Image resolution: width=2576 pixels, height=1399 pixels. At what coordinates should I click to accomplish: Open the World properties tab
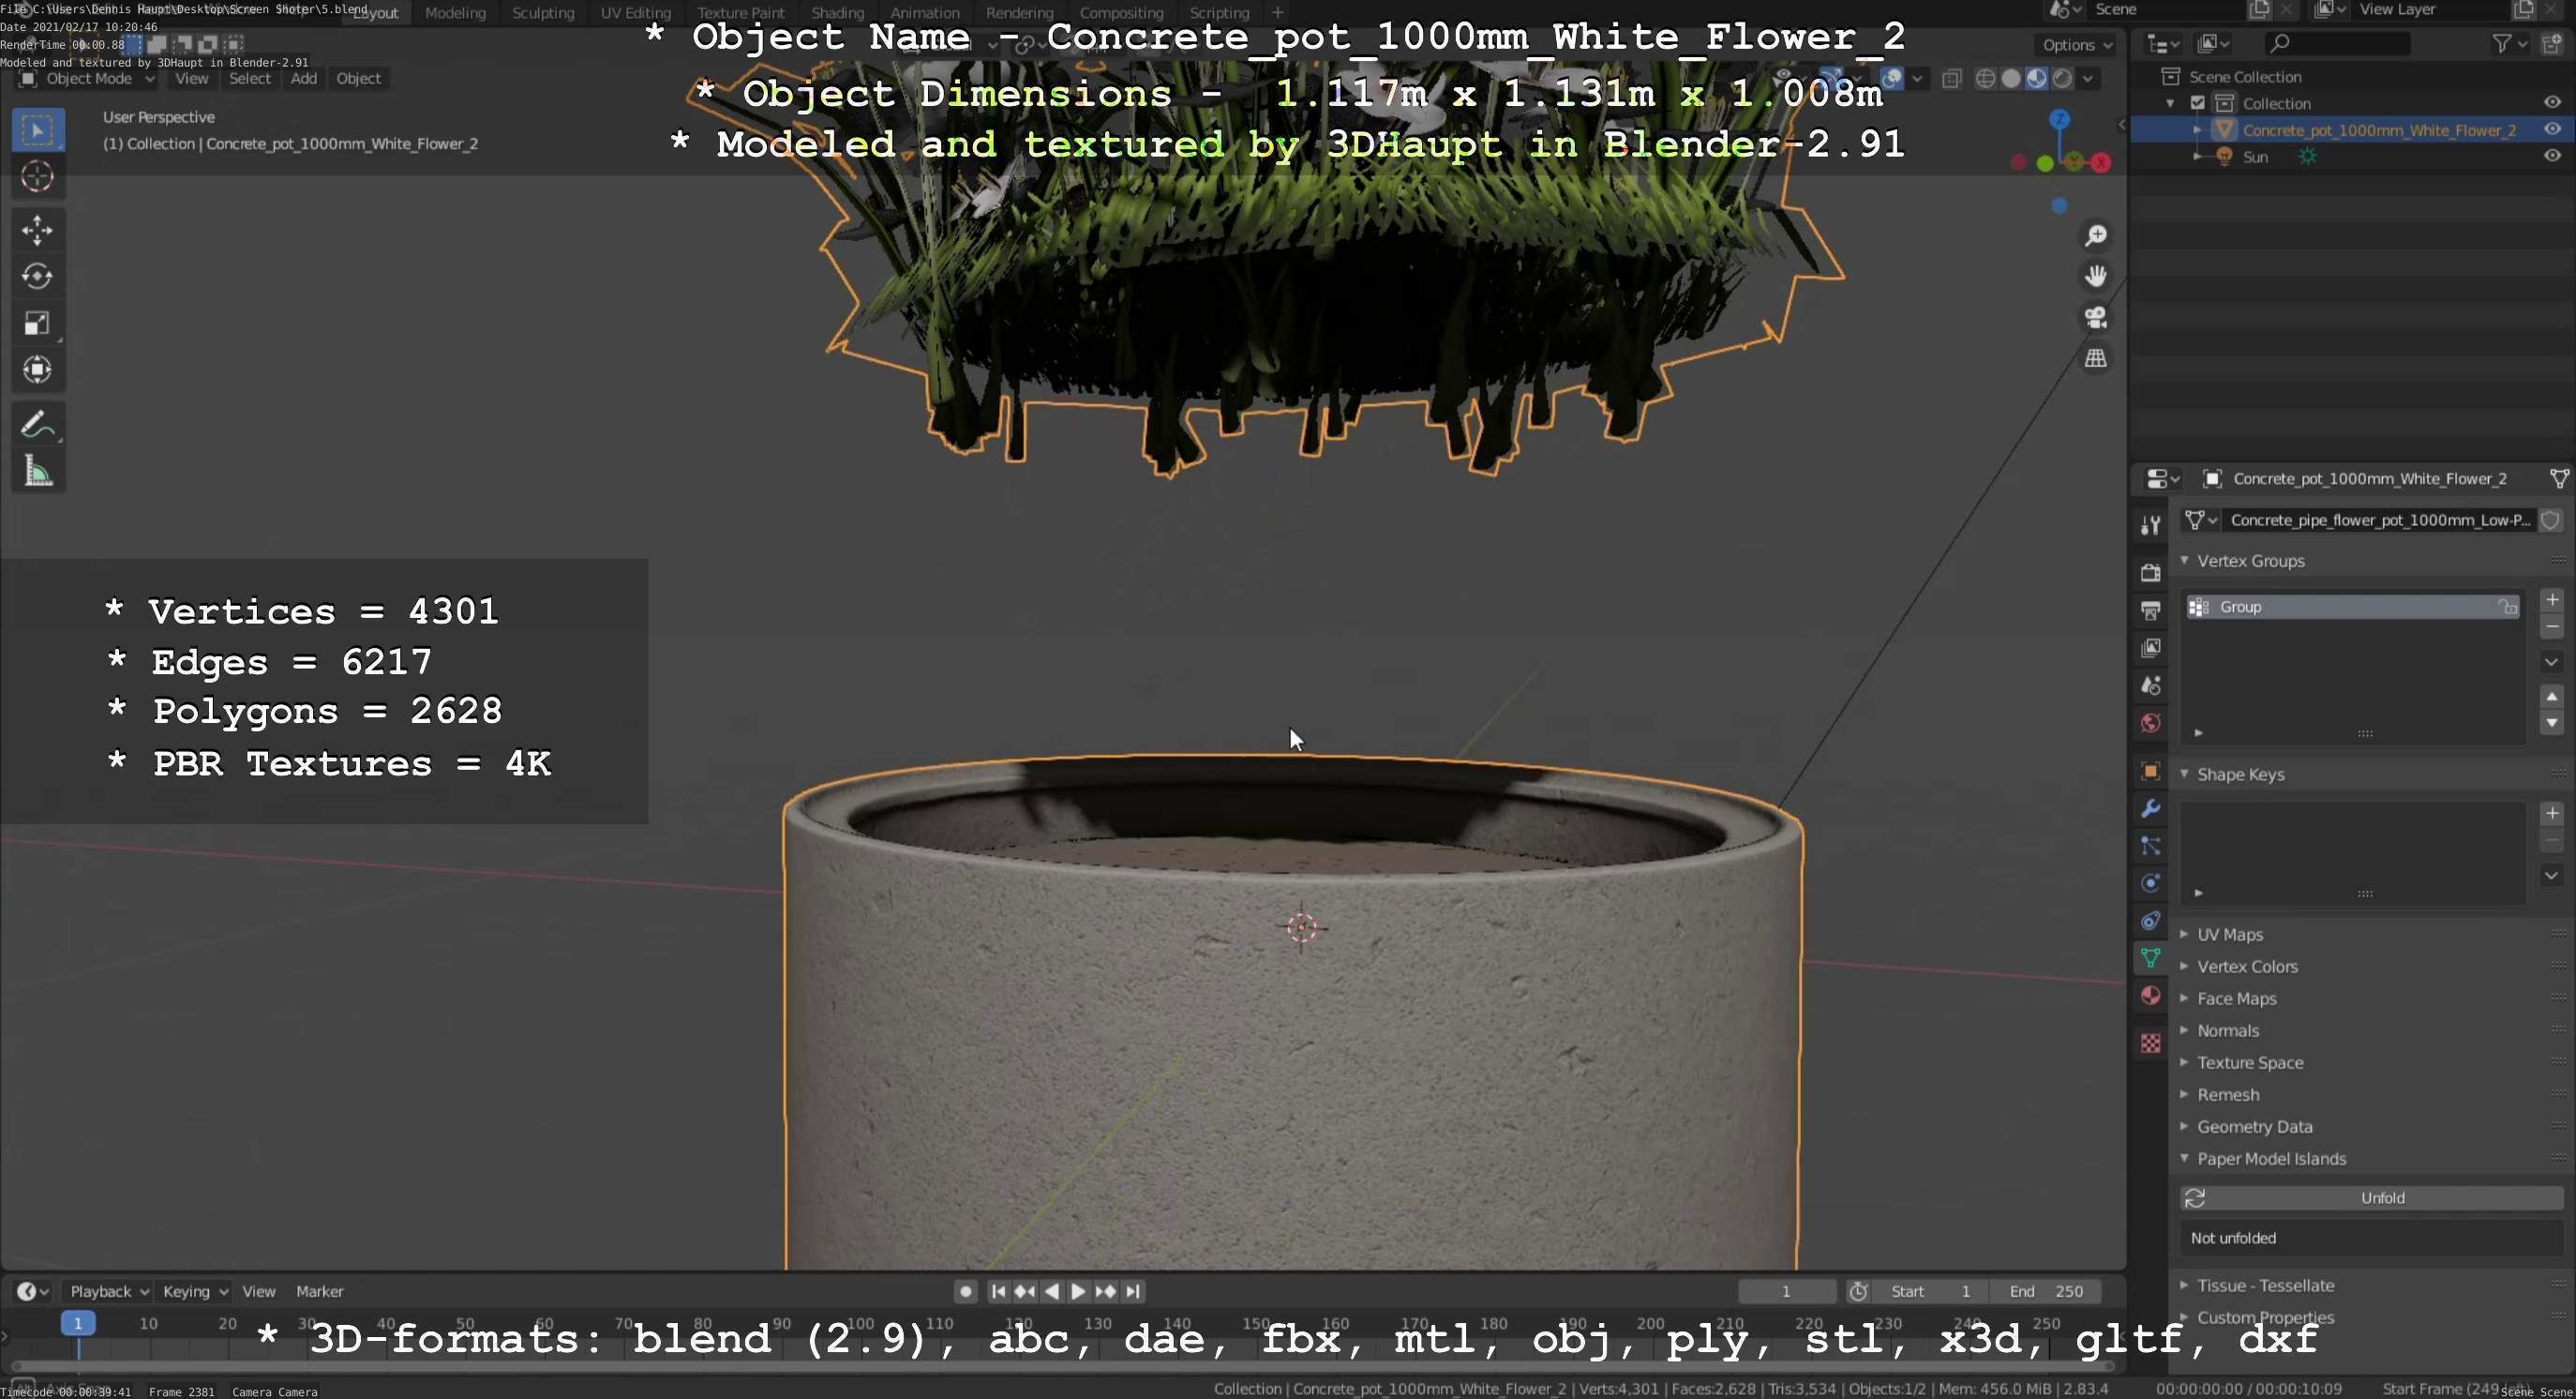(x=2150, y=723)
